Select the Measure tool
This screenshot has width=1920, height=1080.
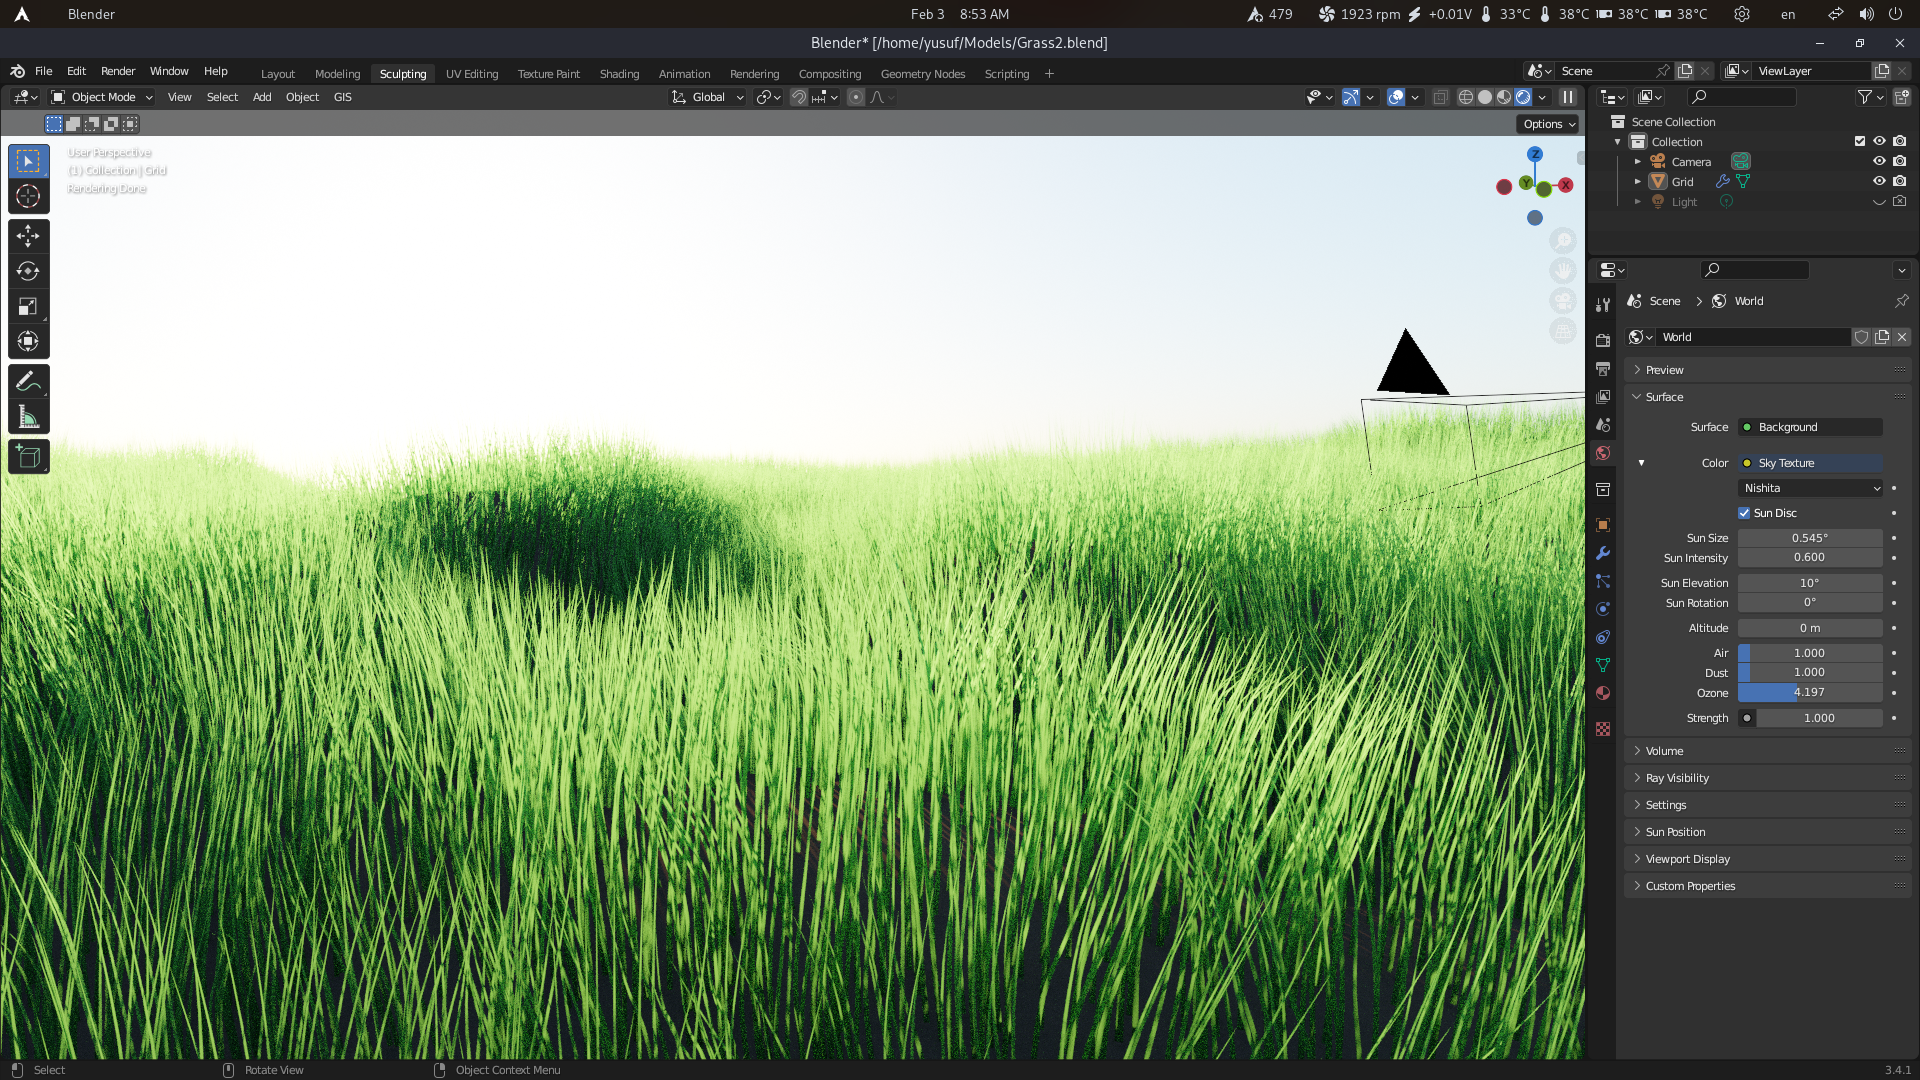(28, 417)
